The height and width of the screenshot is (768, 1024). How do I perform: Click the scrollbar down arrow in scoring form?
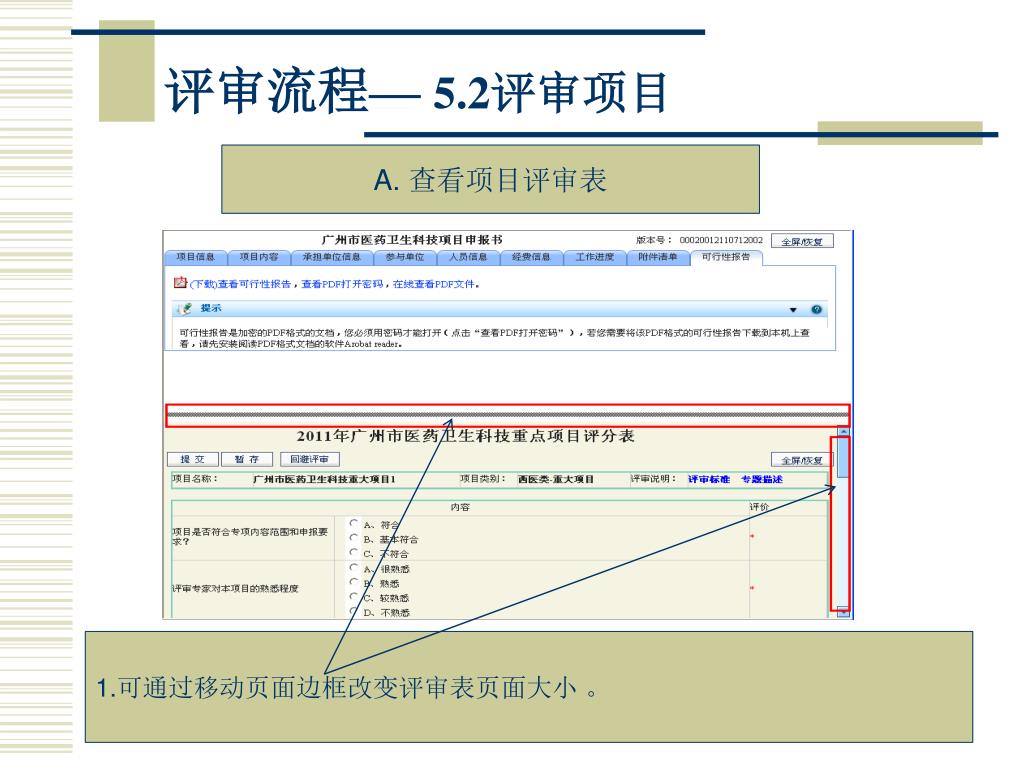[843, 612]
